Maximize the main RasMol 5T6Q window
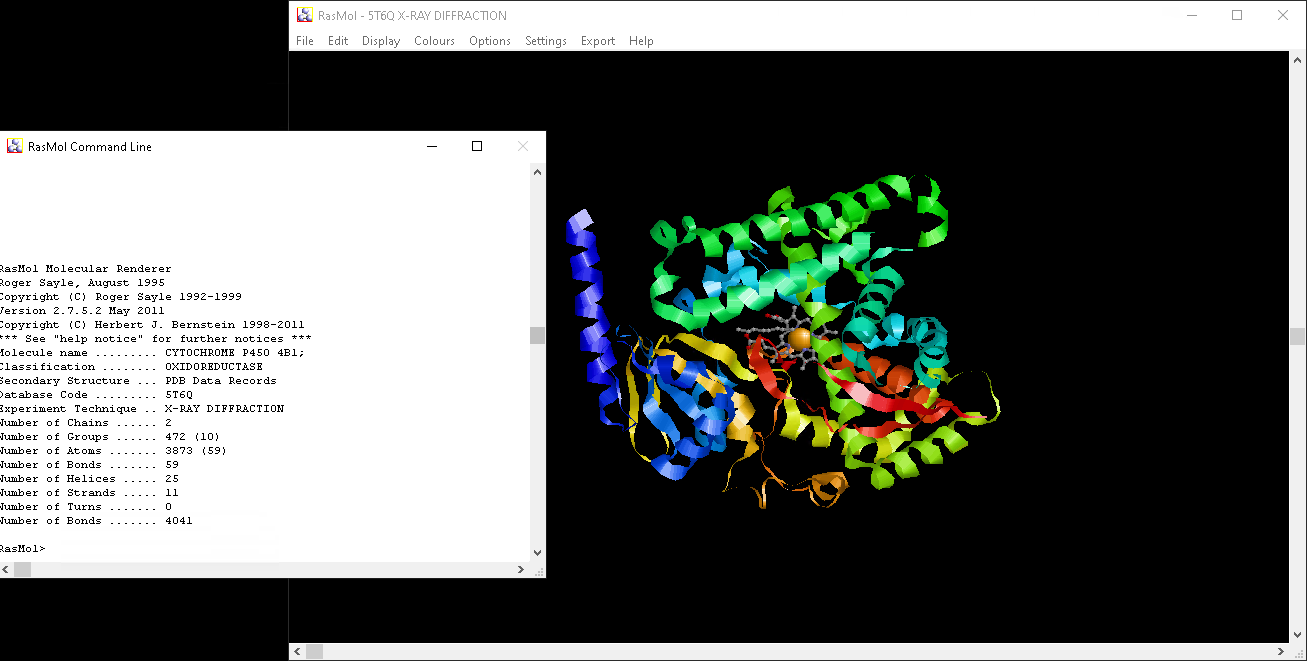This screenshot has width=1307, height=661. click(1237, 15)
